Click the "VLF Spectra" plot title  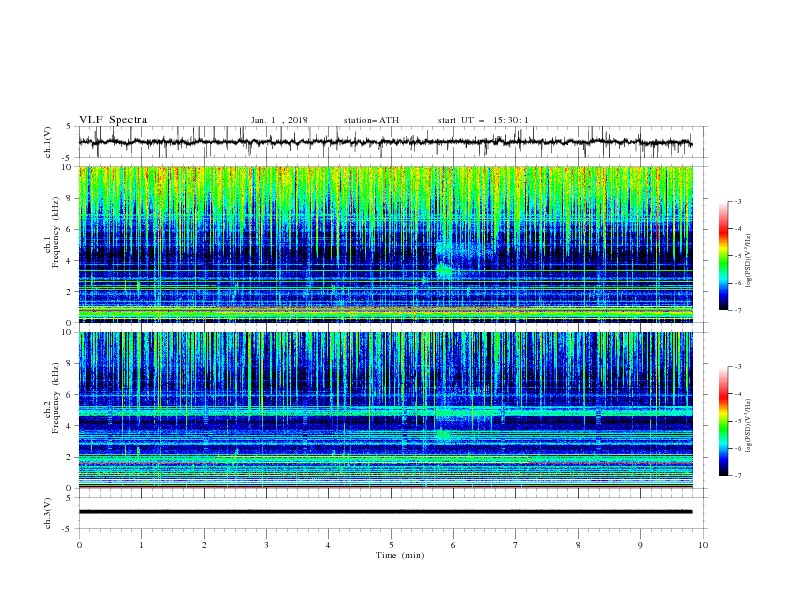click(113, 120)
